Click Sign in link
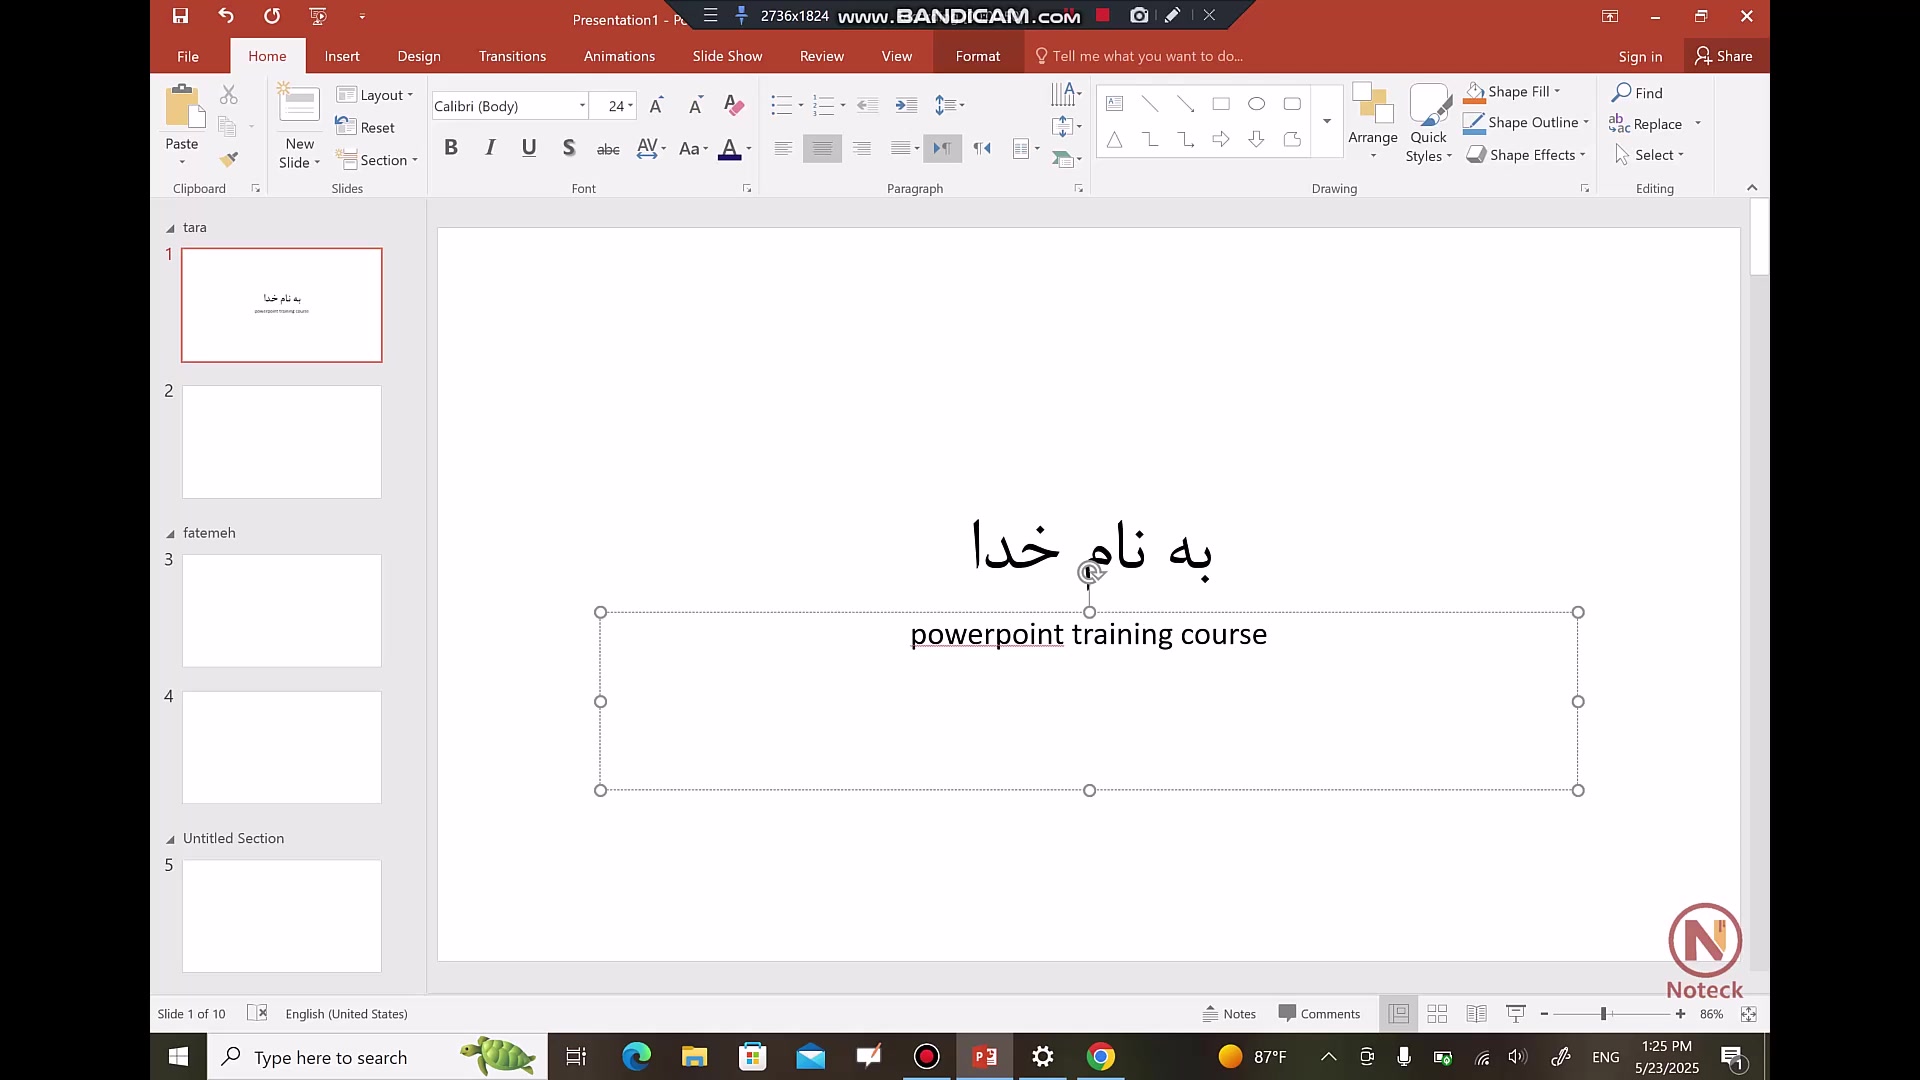Viewport: 1920px width, 1080px height. coord(1640,56)
